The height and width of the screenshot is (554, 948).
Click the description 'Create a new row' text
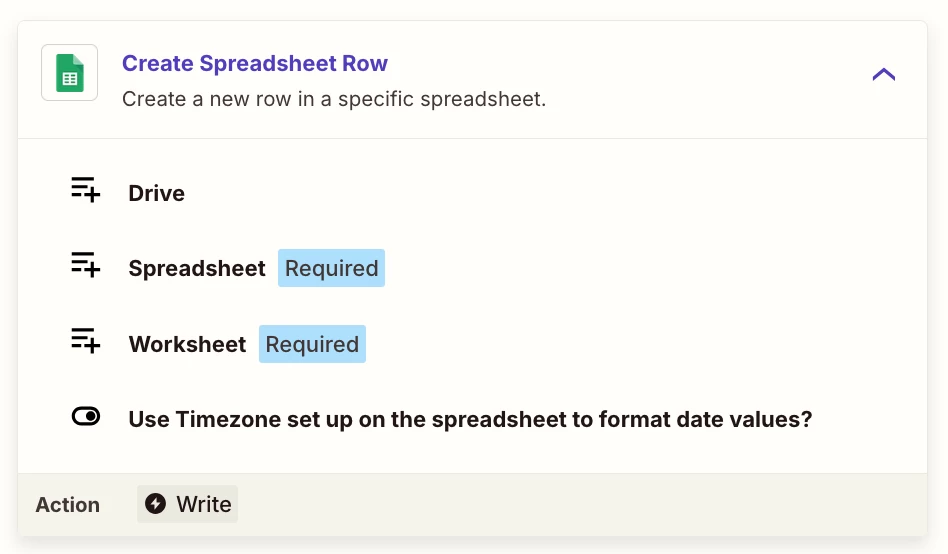pyautogui.click(x=333, y=100)
